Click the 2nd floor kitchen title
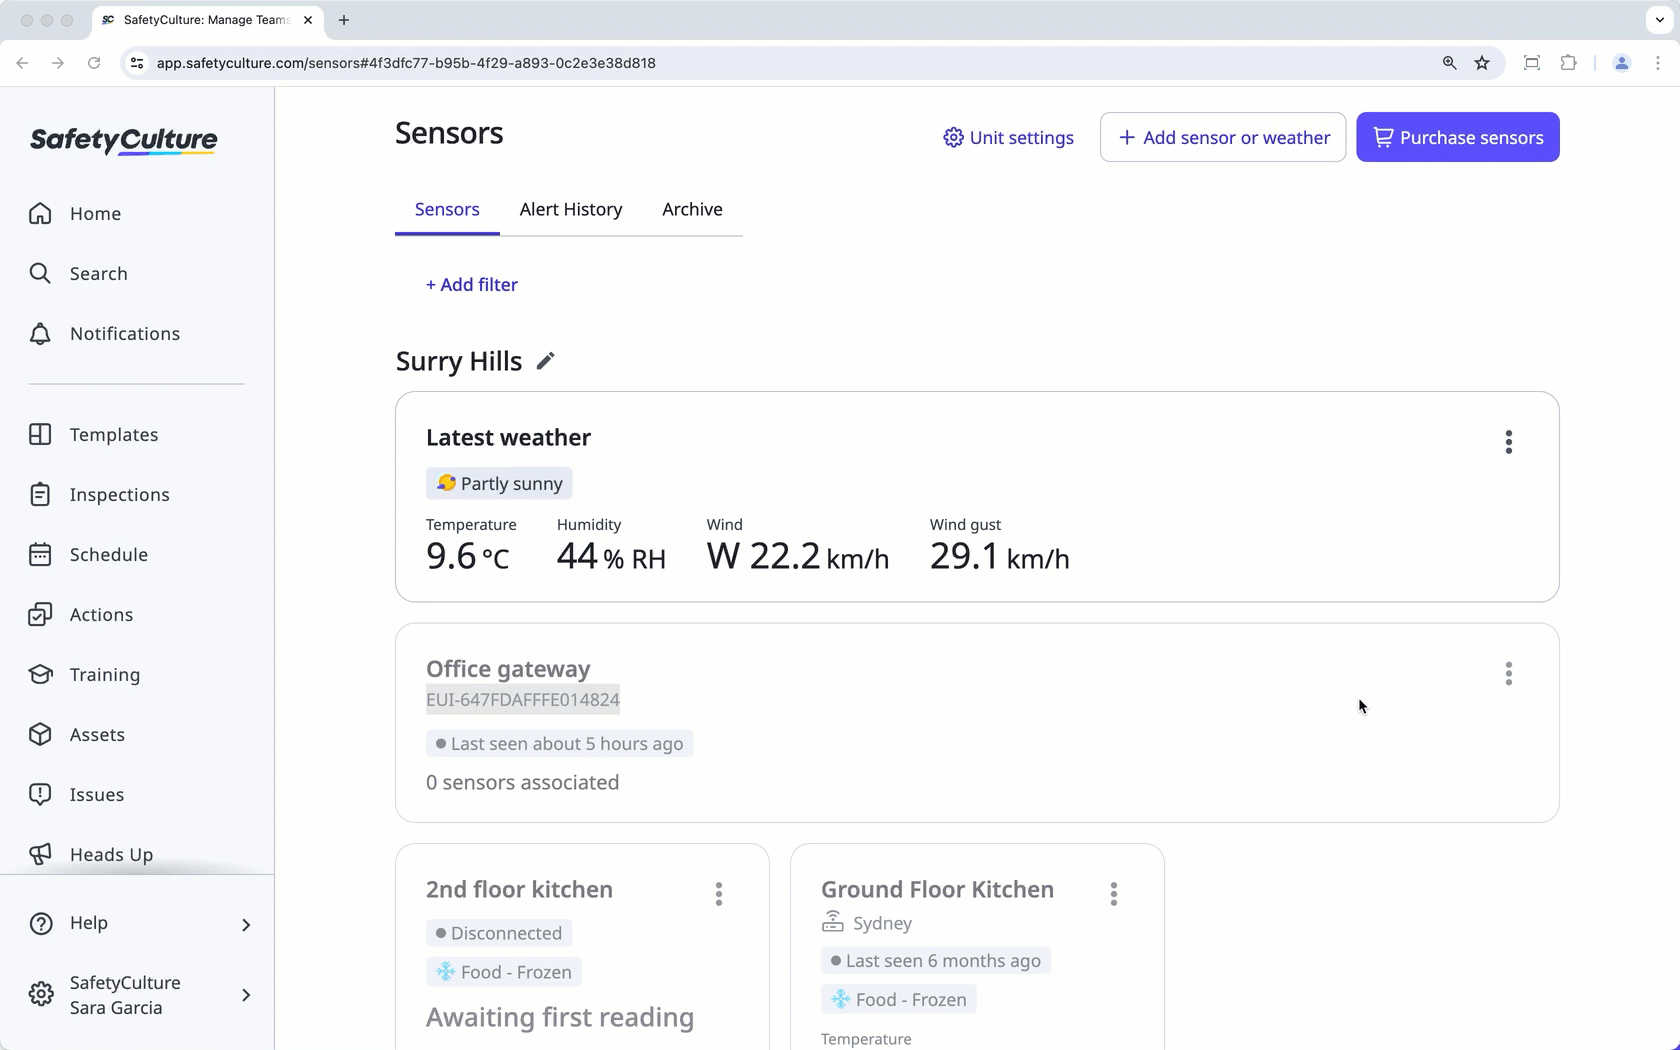This screenshot has height=1050, width=1680. 519,890
